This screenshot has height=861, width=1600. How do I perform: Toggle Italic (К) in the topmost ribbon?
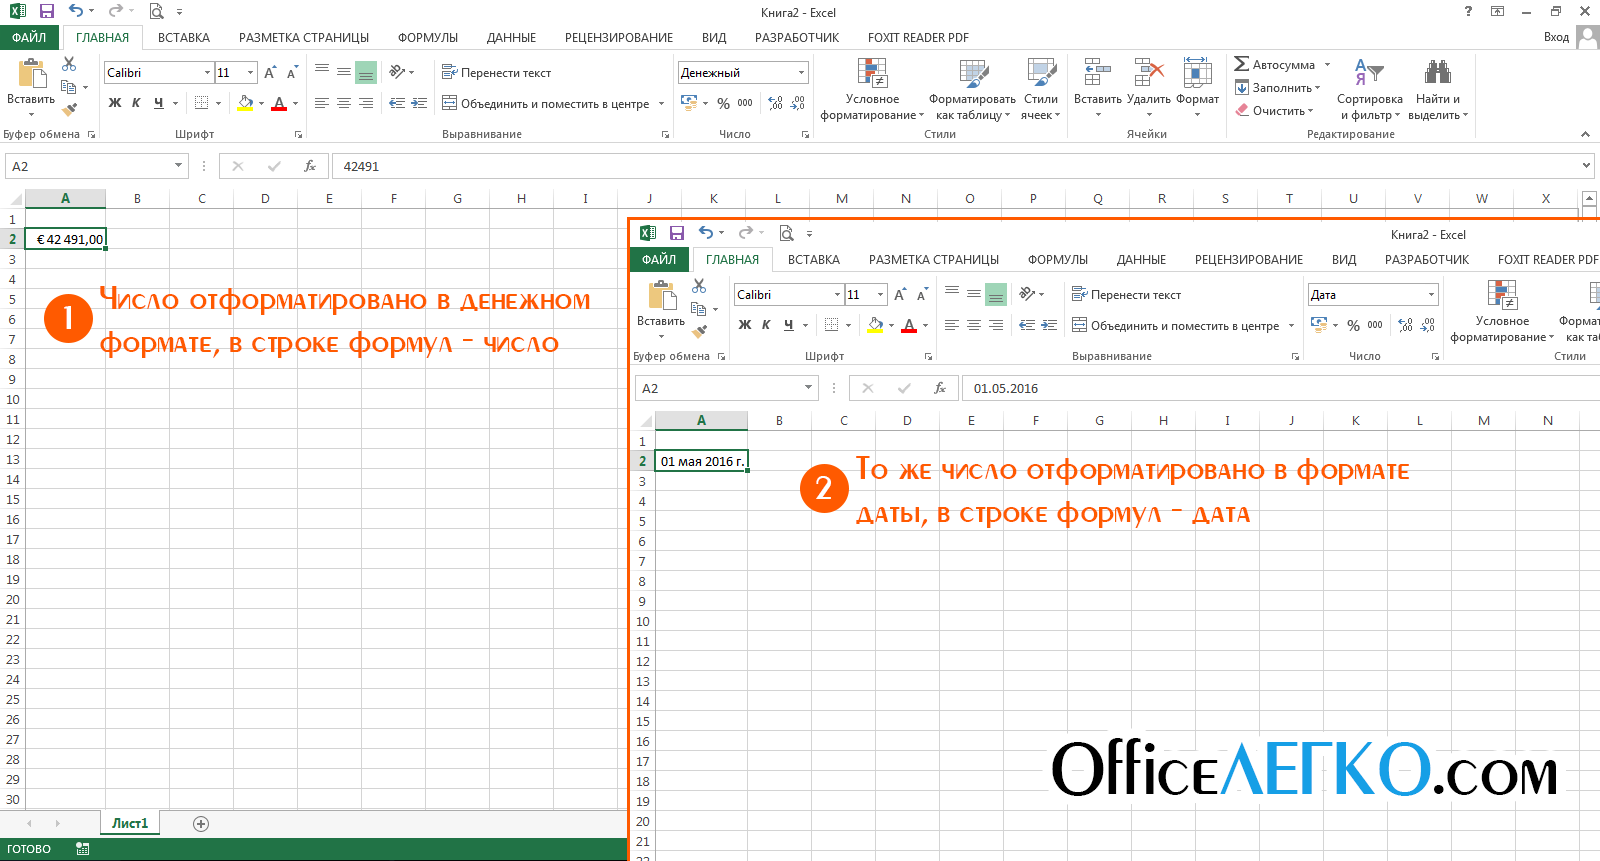(136, 103)
